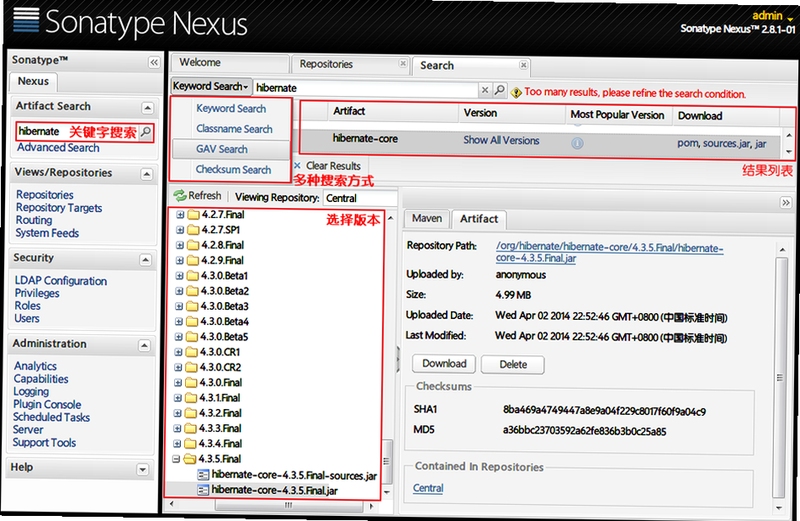
Task: Open the Central repository link
Action: (428, 488)
